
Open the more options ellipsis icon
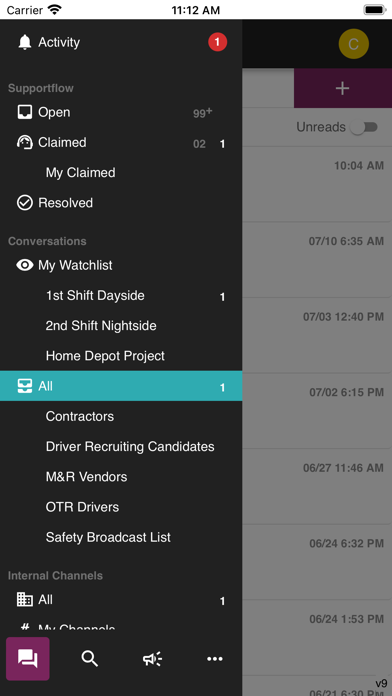(215, 659)
